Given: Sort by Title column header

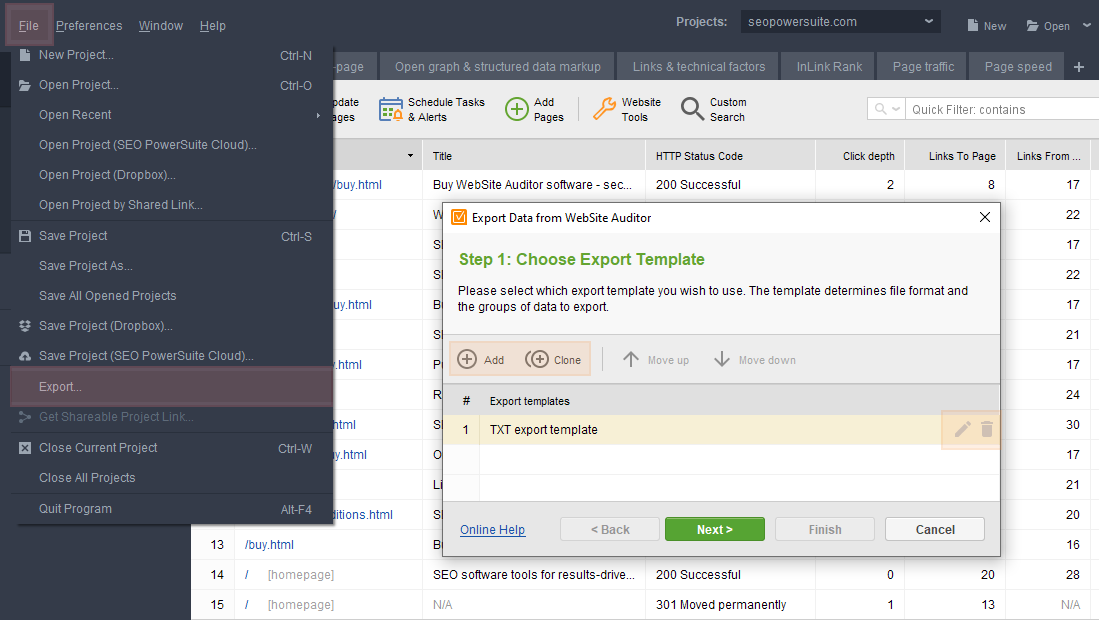Looking at the screenshot, I should tap(533, 156).
